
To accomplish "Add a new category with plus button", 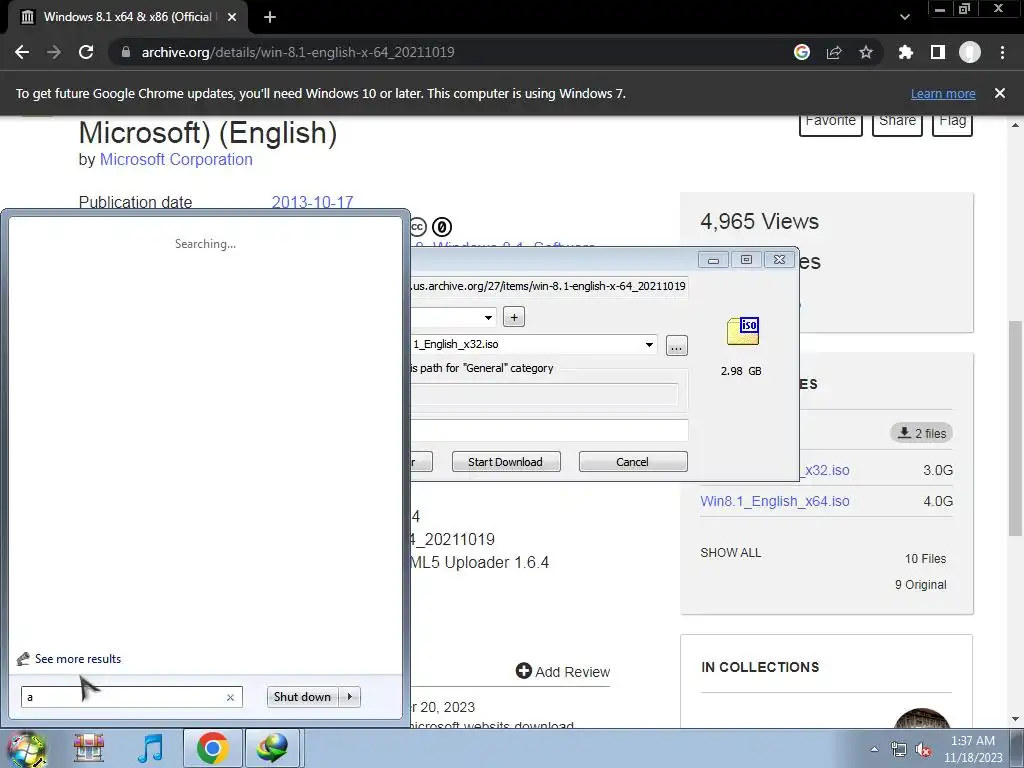I will 514,317.
